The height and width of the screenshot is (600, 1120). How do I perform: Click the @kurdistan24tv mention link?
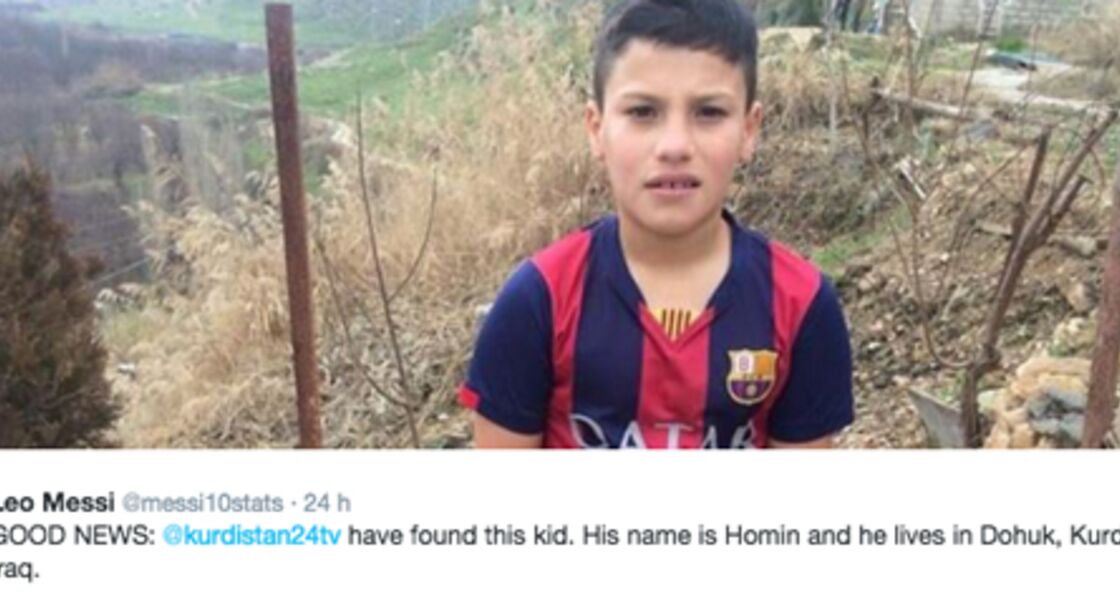click(x=251, y=536)
